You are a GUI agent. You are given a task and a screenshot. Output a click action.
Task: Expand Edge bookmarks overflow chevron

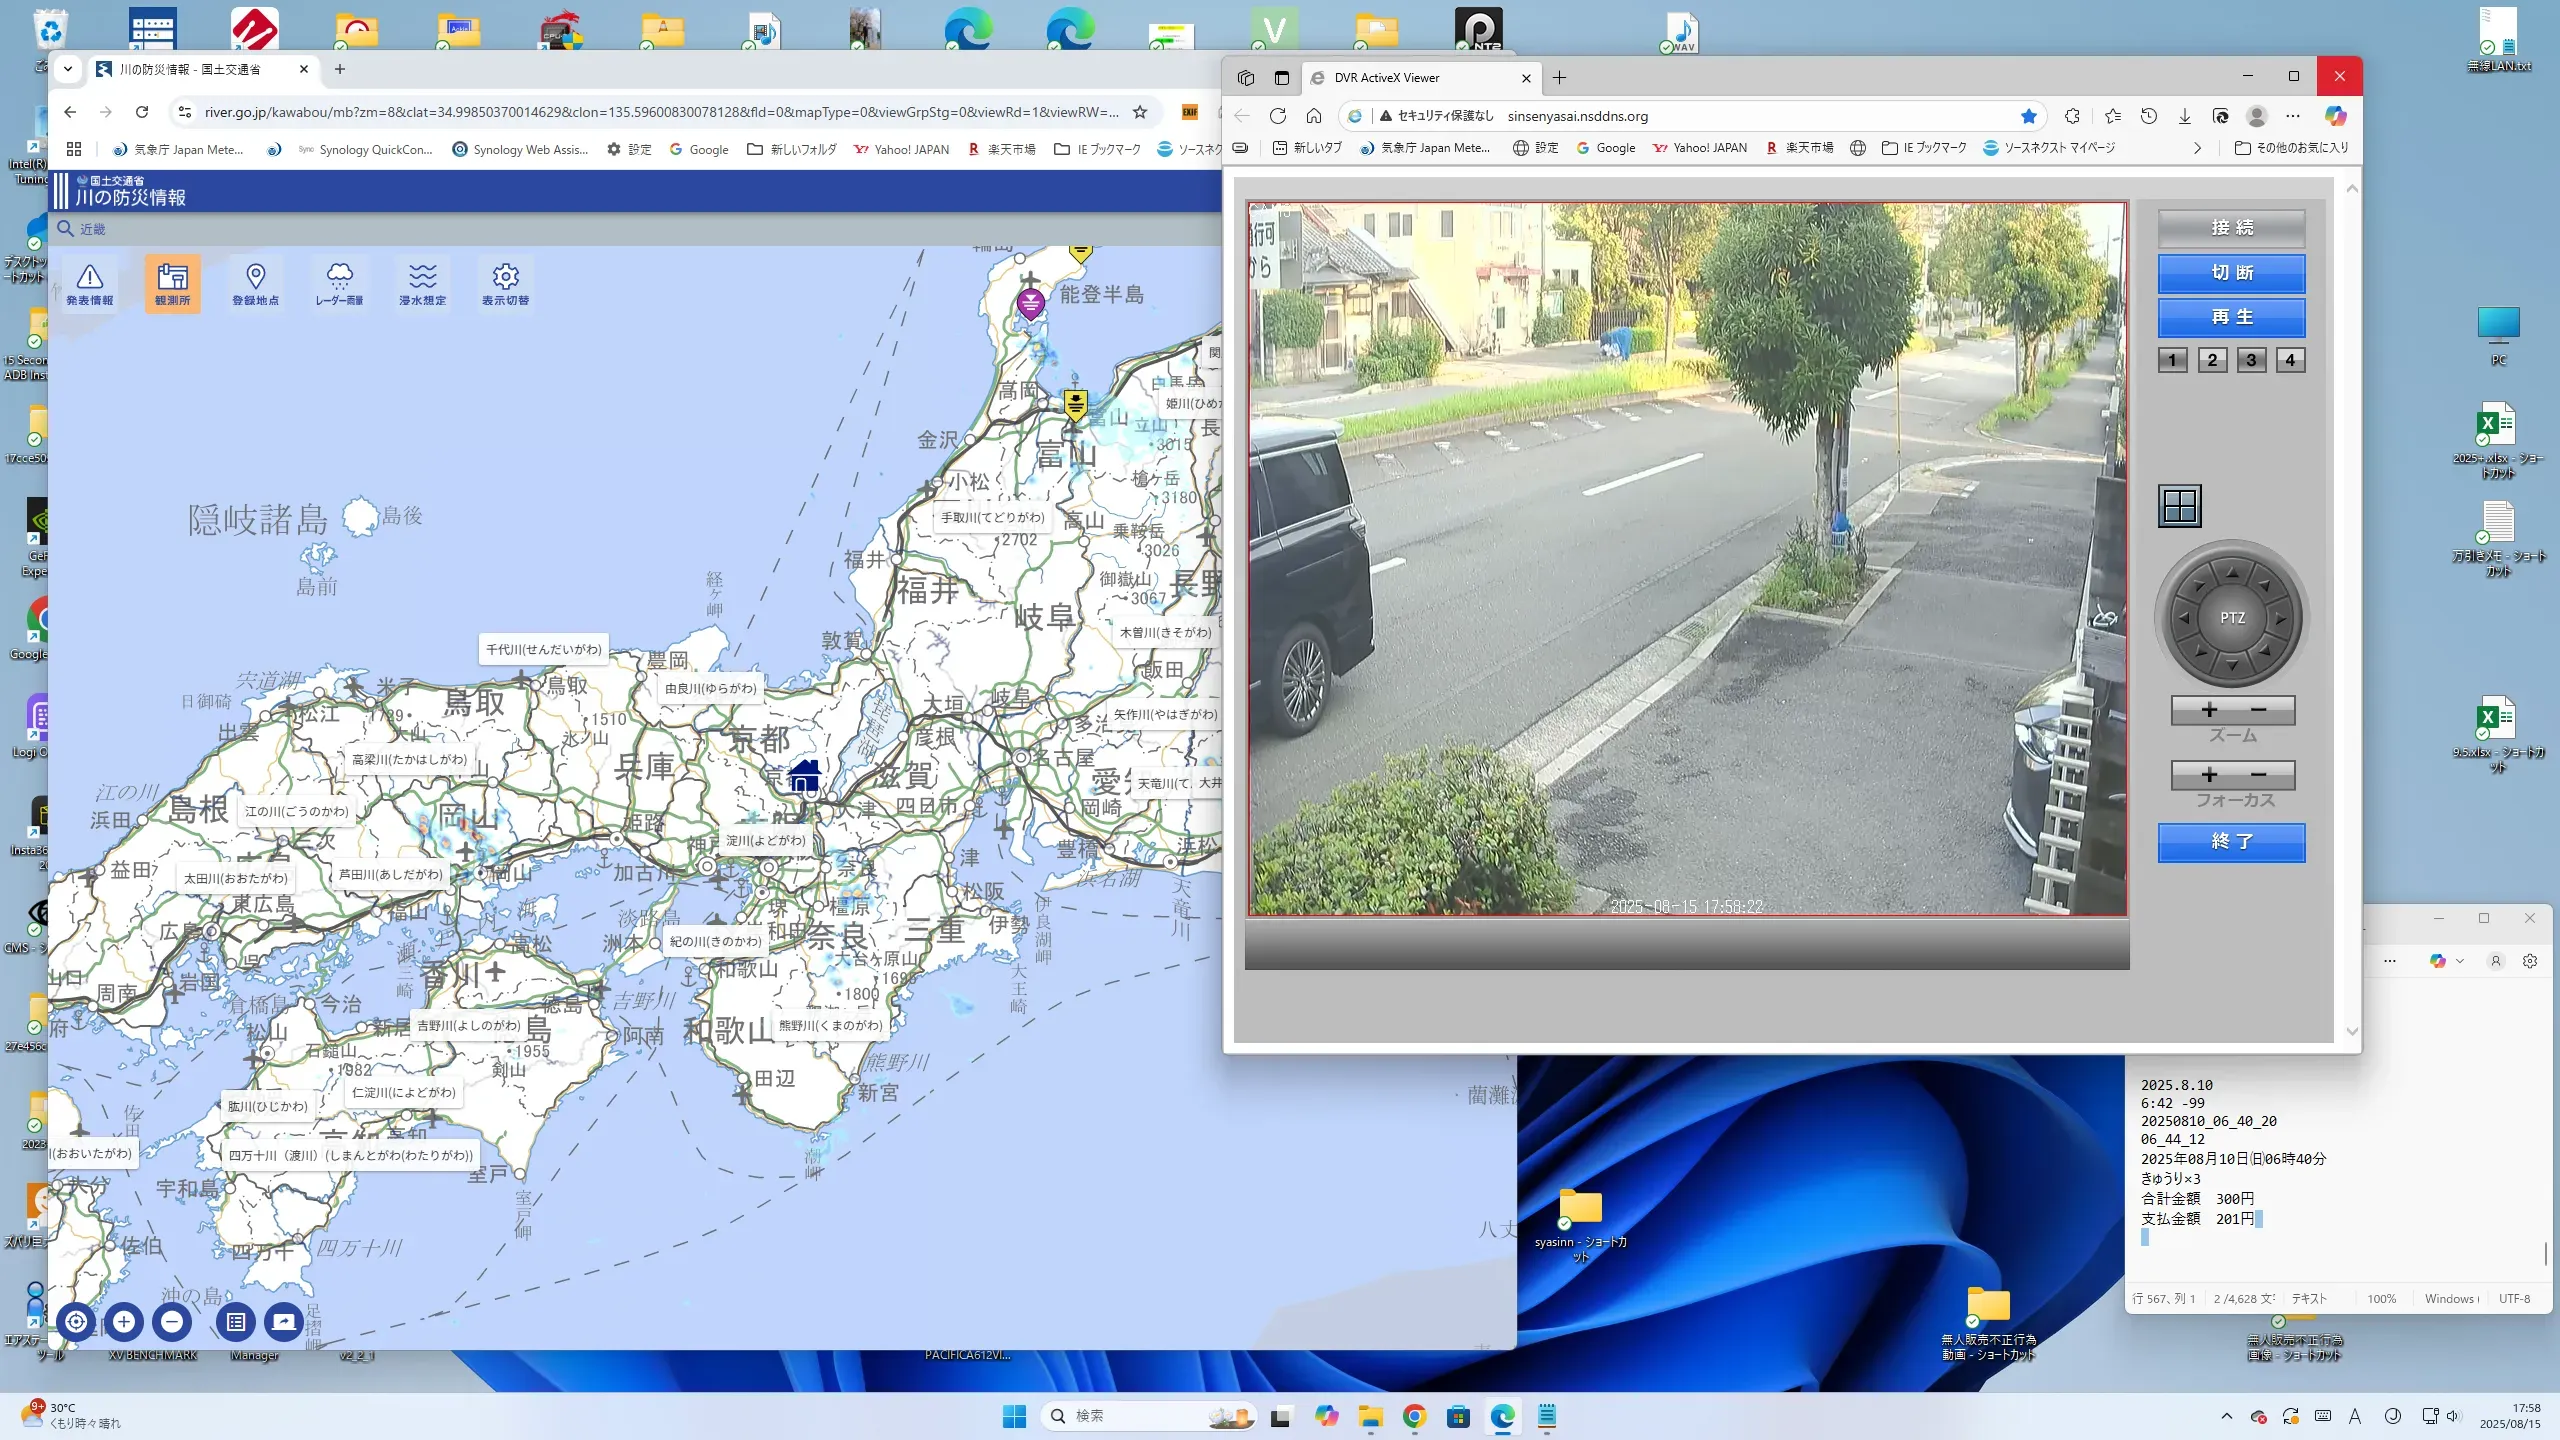pos(2197,148)
